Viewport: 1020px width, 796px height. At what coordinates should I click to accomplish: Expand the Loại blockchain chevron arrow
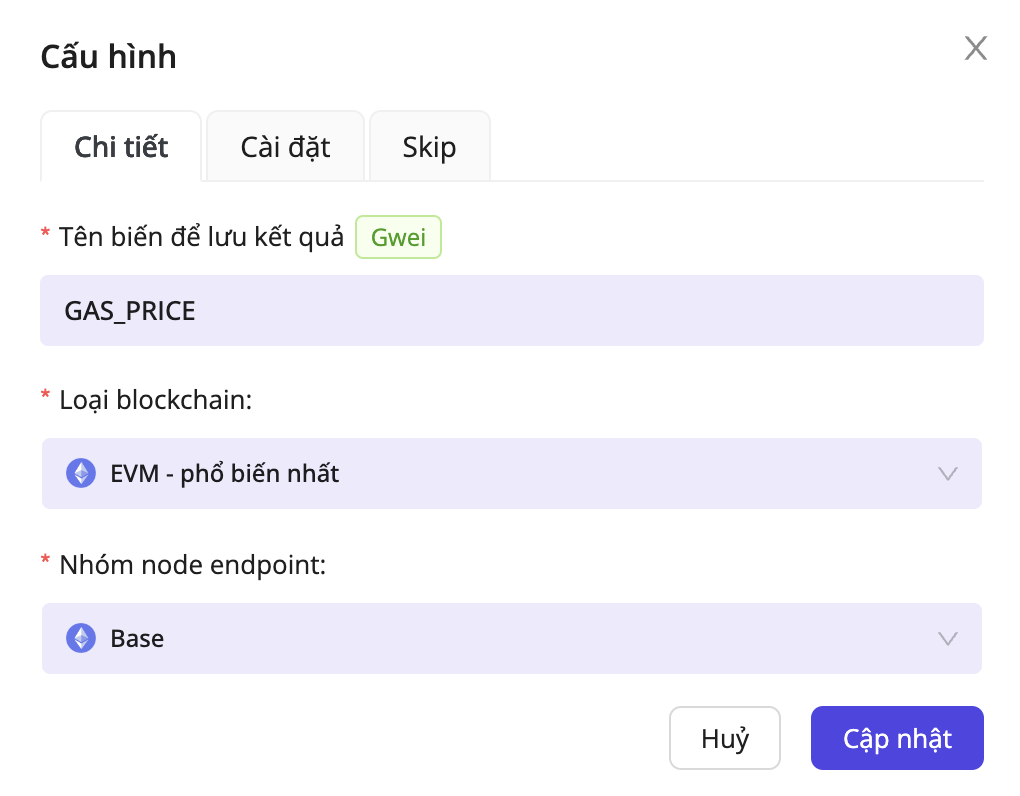948,473
